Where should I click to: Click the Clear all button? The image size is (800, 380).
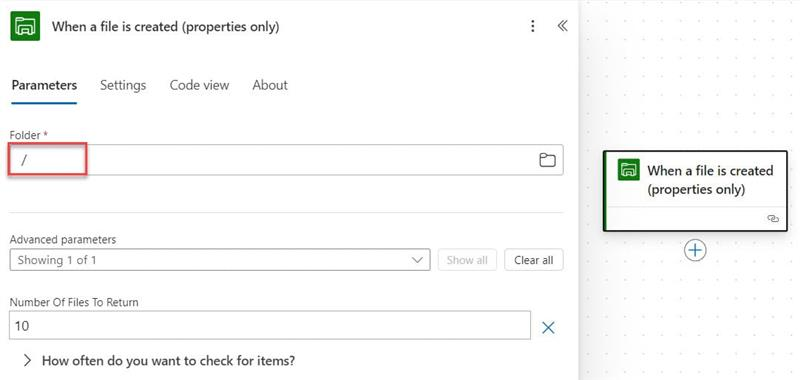click(x=534, y=260)
